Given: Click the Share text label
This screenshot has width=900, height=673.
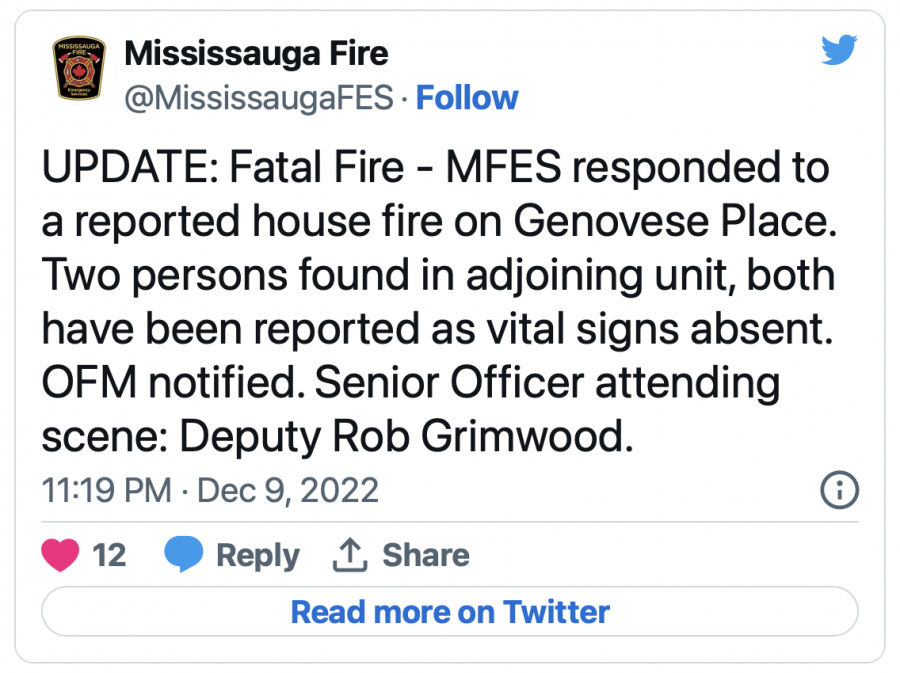Looking at the screenshot, I should point(425,556).
